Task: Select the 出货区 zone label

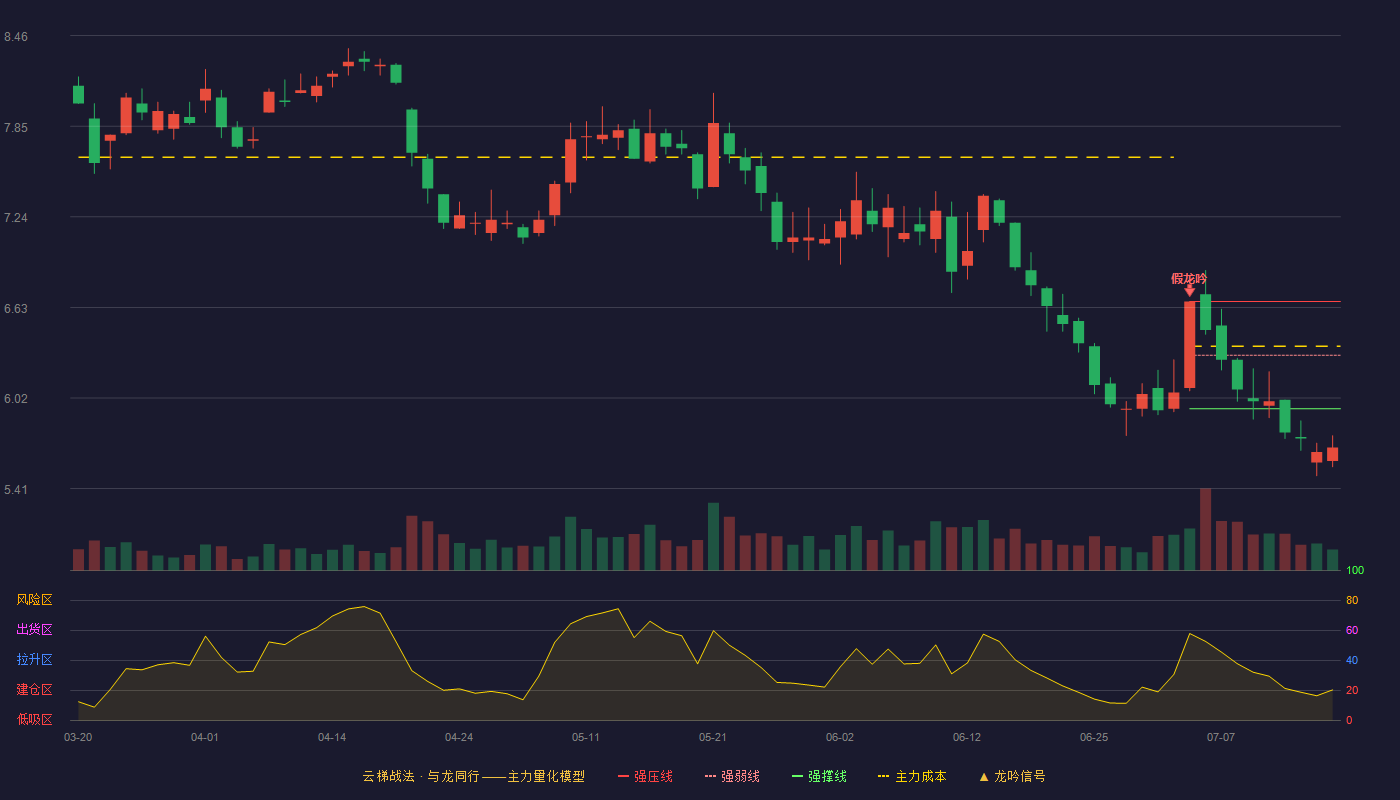Action: 34,630
